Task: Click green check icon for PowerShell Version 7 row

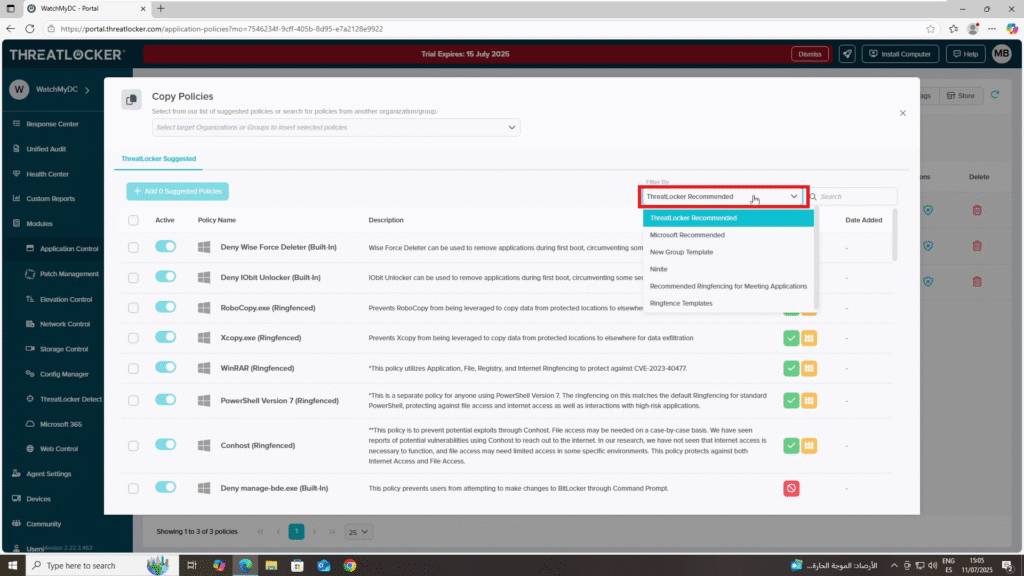Action: [x=791, y=400]
